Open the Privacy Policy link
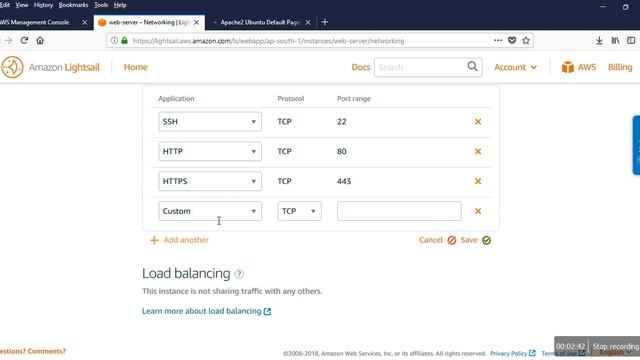Screen dimensions: 640x360 (x=512, y=353)
